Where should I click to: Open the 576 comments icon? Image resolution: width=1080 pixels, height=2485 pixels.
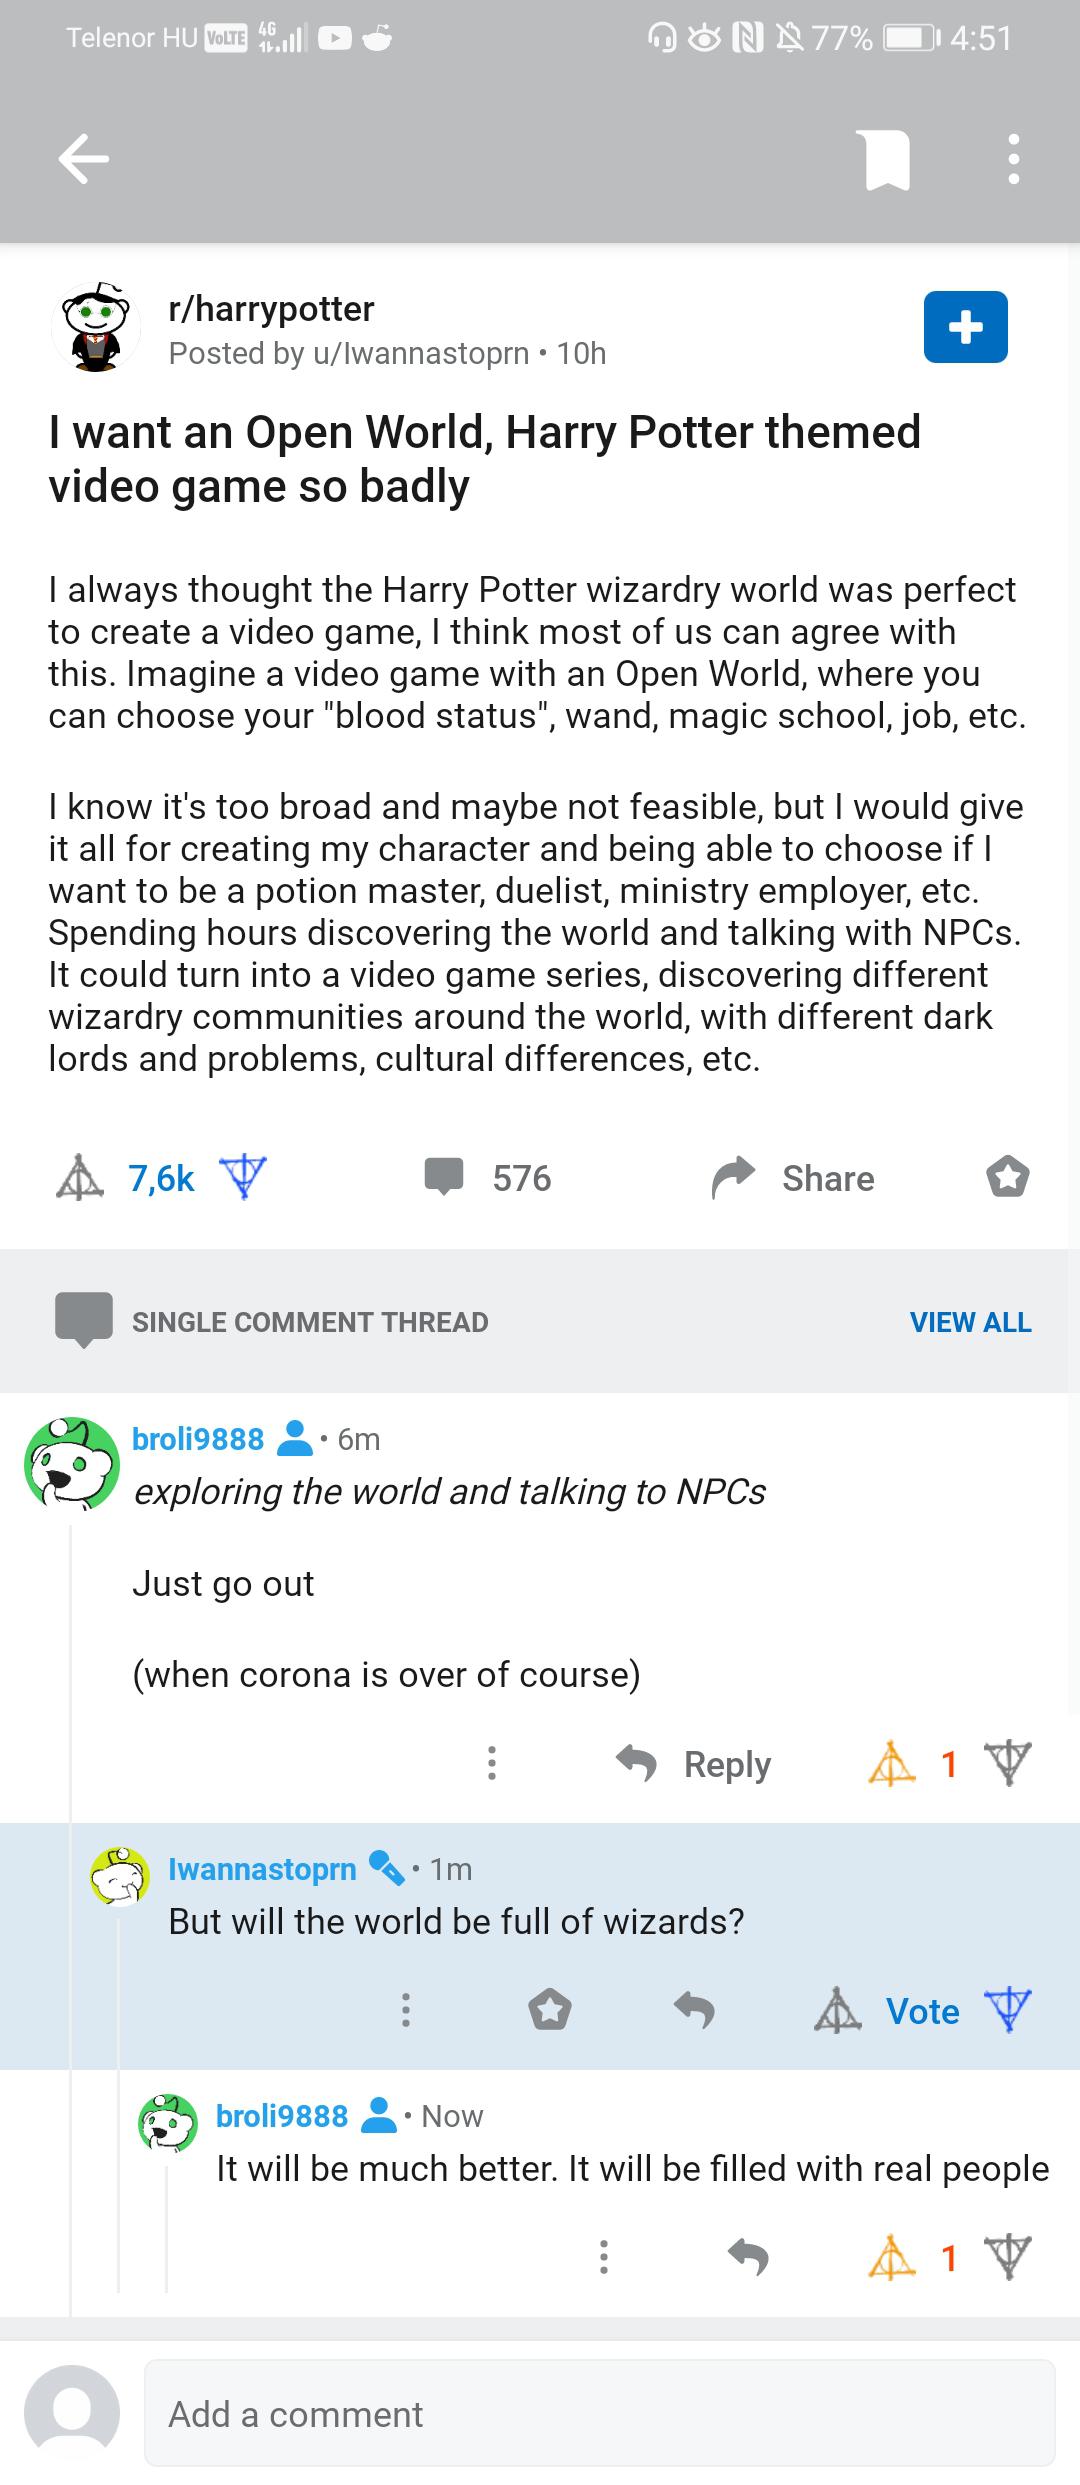[x=444, y=1177]
